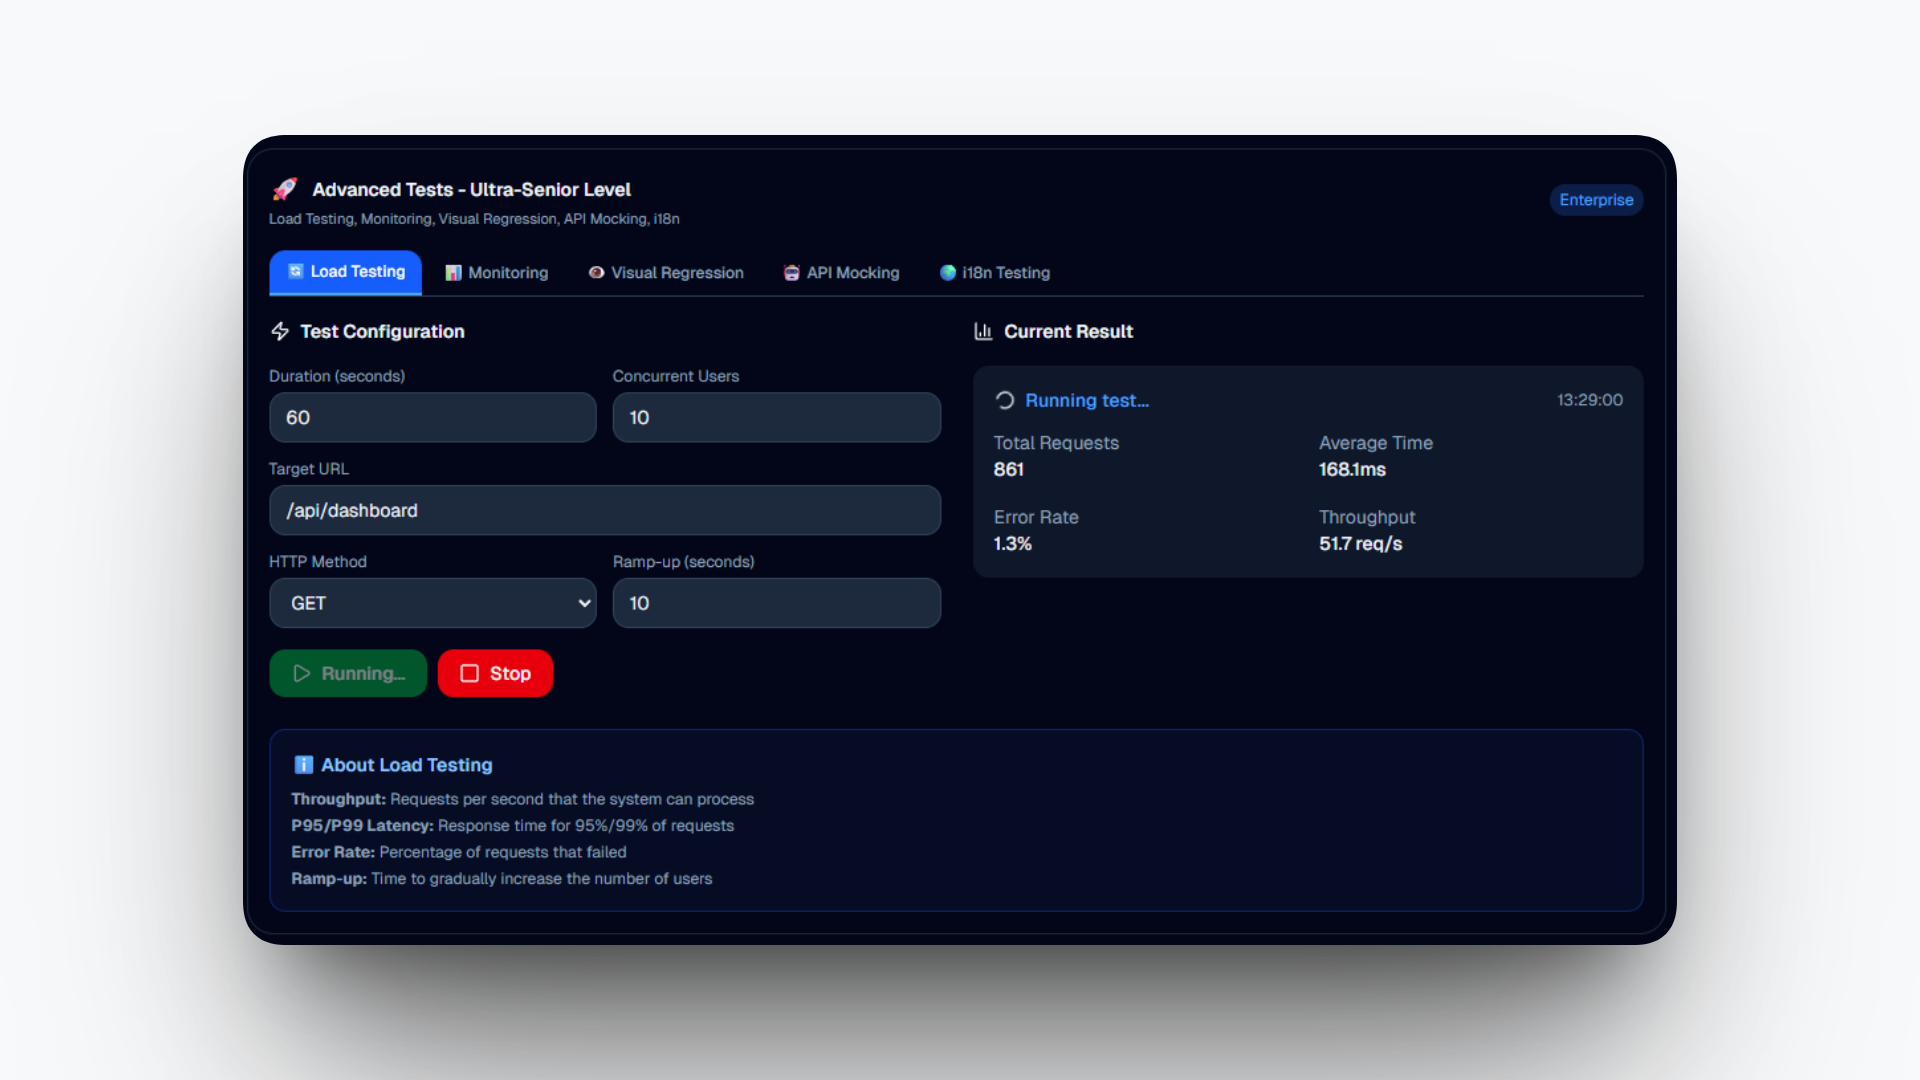Focus the Duration seconds input field
This screenshot has width=1920, height=1080.
coord(432,417)
